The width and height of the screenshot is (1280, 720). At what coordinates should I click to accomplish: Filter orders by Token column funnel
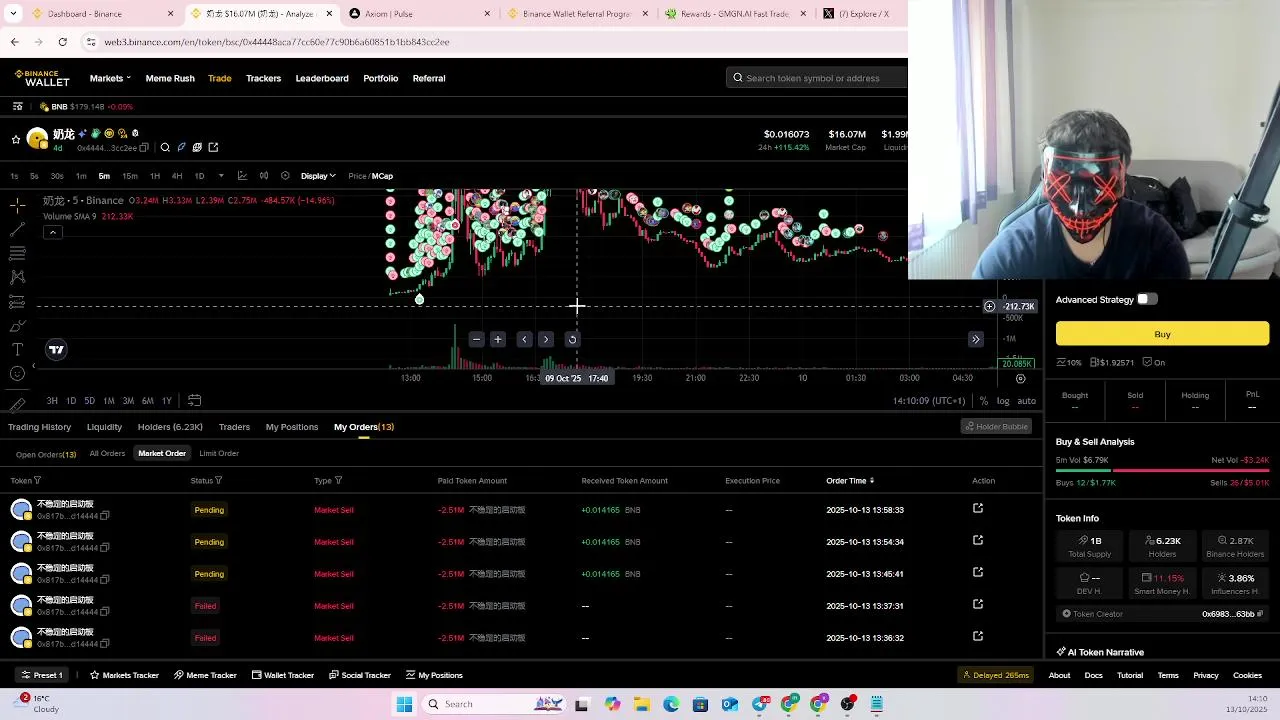(37, 481)
